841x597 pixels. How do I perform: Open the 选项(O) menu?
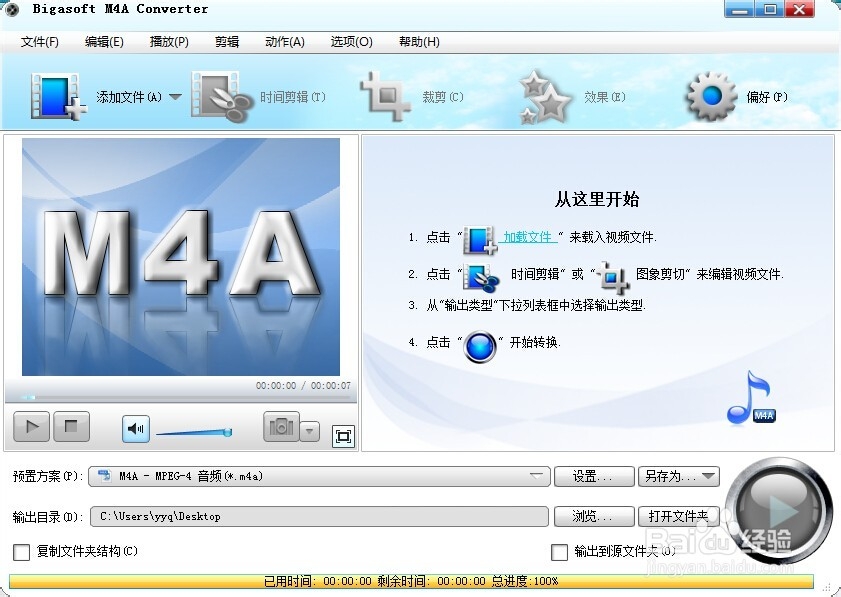pyautogui.click(x=351, y=42)
